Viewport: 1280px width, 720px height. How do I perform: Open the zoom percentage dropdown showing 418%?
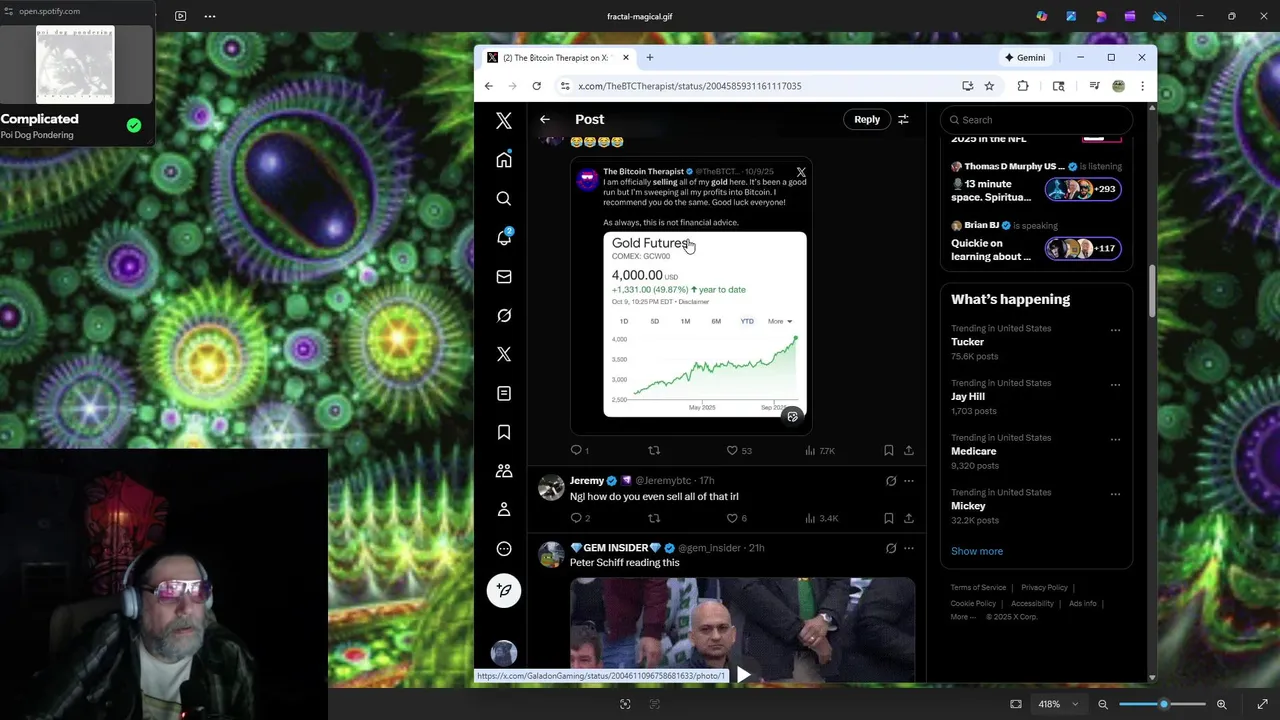click(x=1057, y=704)
